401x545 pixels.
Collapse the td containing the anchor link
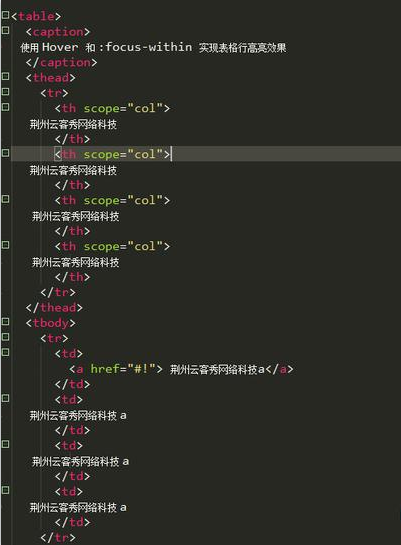(5, 352)
